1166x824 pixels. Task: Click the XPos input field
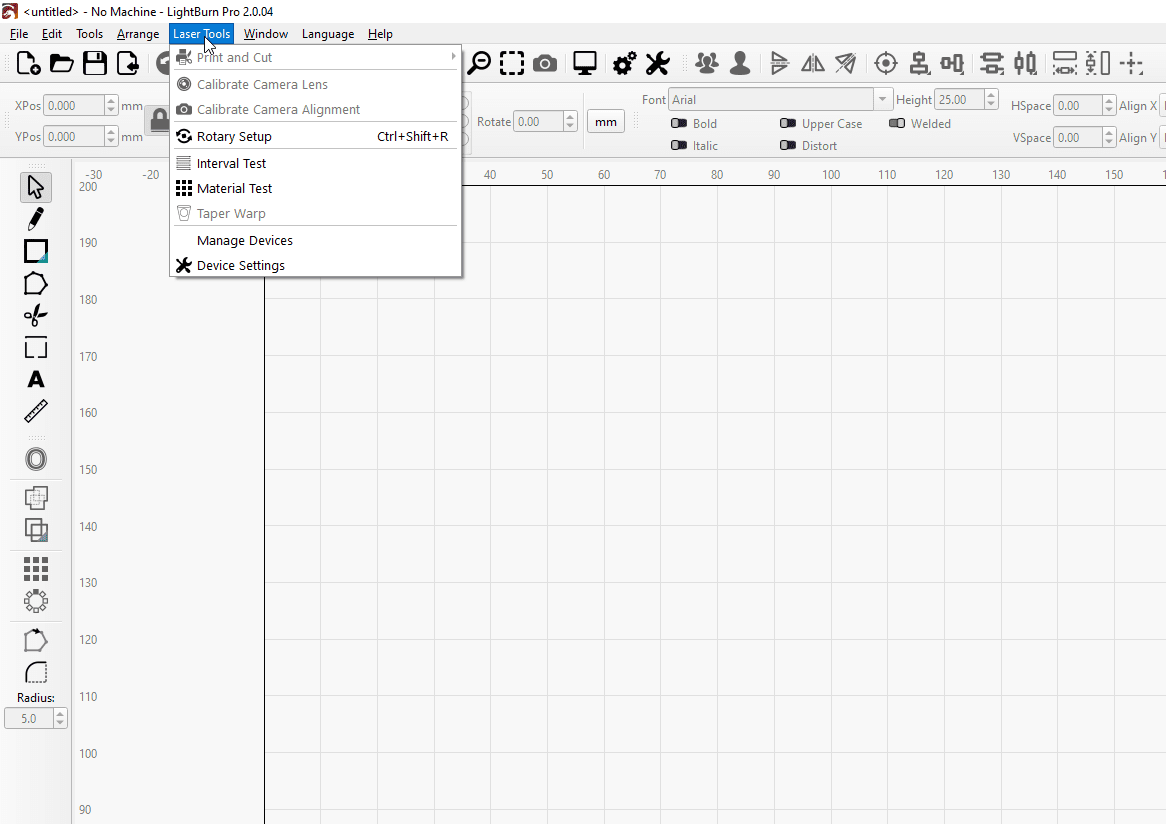[x=74, y=106]
